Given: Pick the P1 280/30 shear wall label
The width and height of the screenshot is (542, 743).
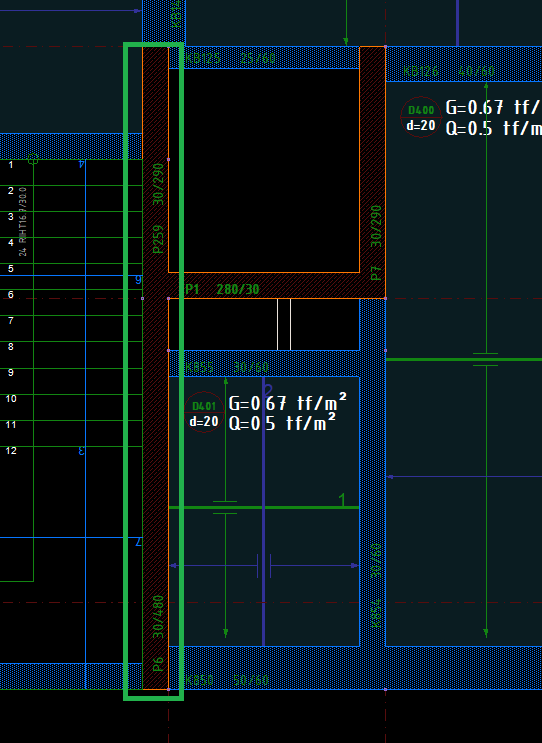Looking at the screenshot, I should [222, 289].
